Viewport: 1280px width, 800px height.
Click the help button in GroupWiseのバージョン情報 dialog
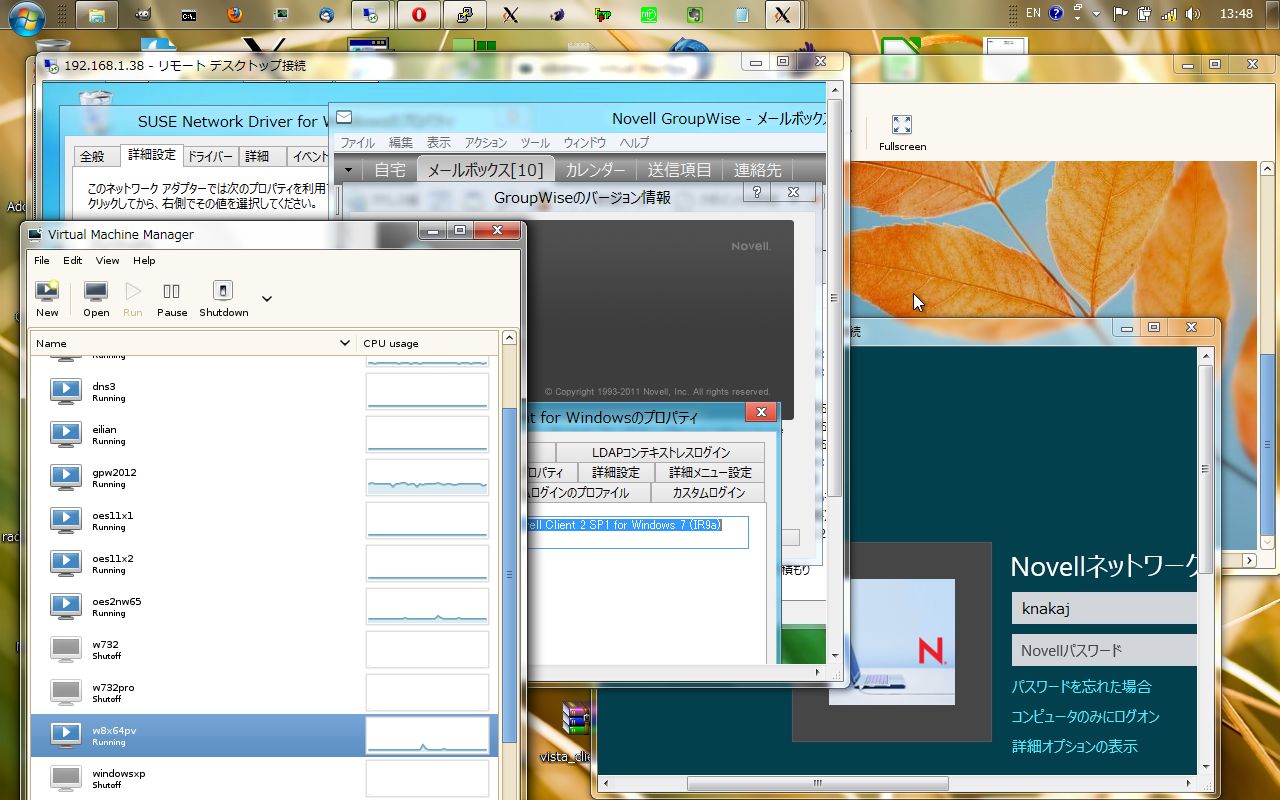click(x=757, y=192)
